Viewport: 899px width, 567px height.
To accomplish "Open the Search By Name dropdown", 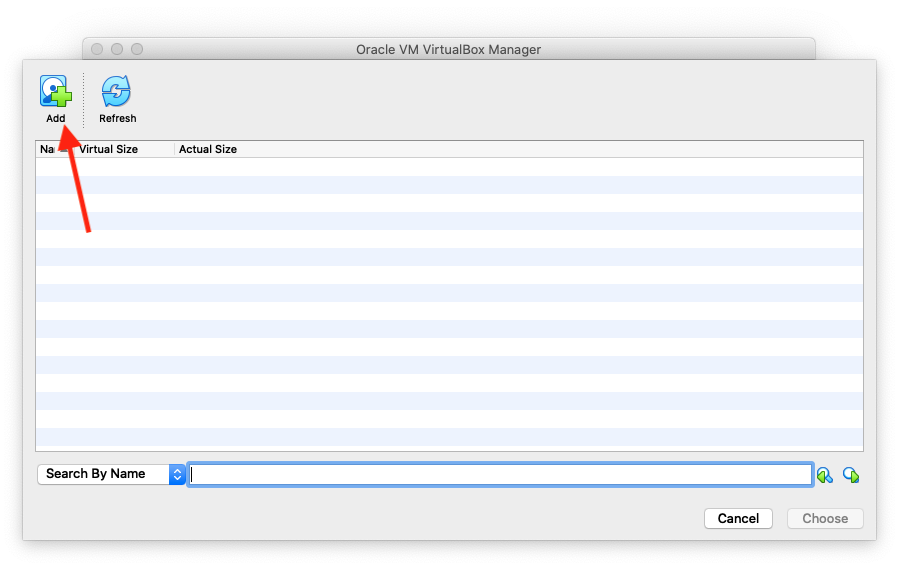I will 111,474.
